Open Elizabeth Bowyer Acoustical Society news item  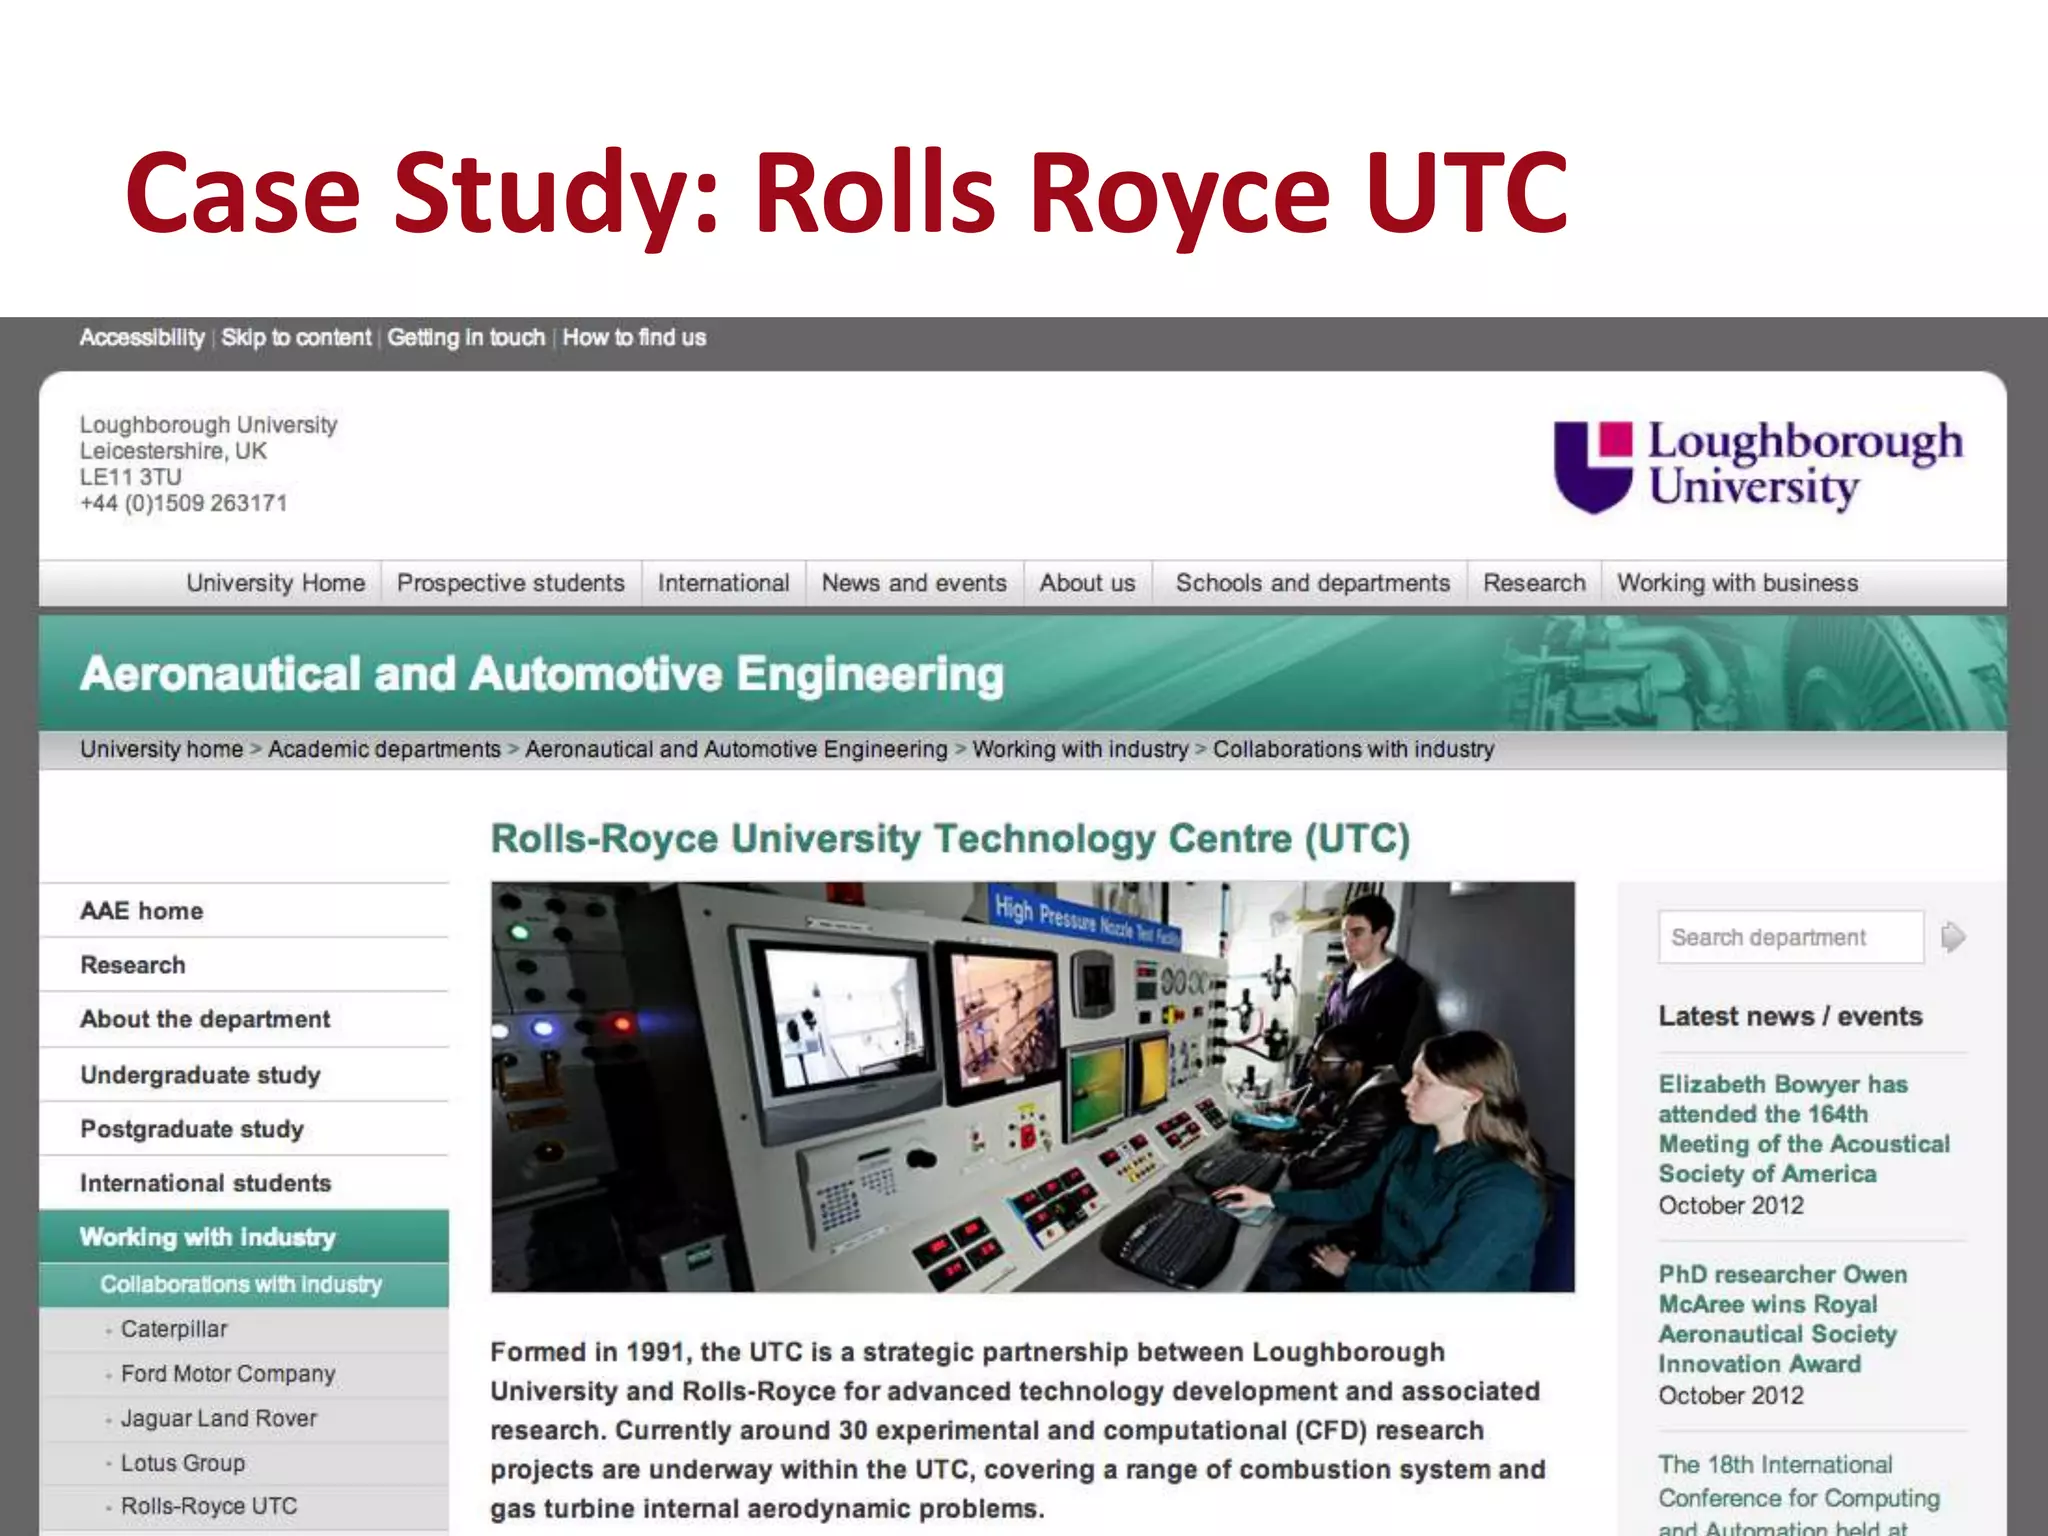point(1804,1129)
